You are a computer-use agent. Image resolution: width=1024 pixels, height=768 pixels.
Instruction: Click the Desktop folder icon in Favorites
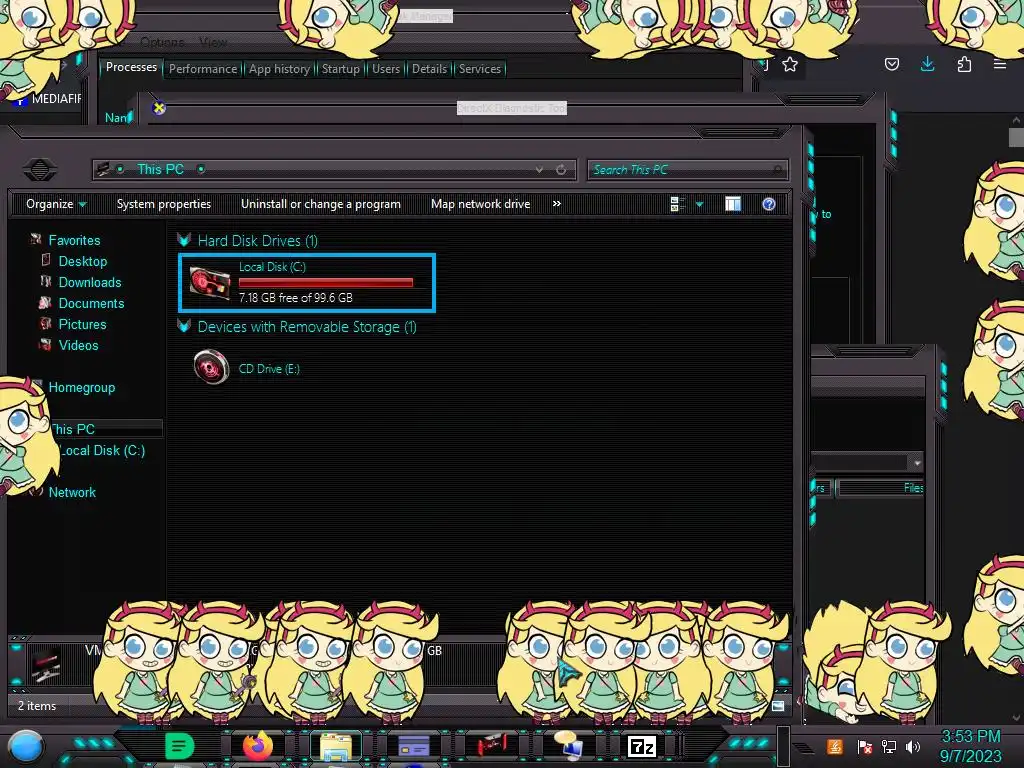click(x=46, y=260)
